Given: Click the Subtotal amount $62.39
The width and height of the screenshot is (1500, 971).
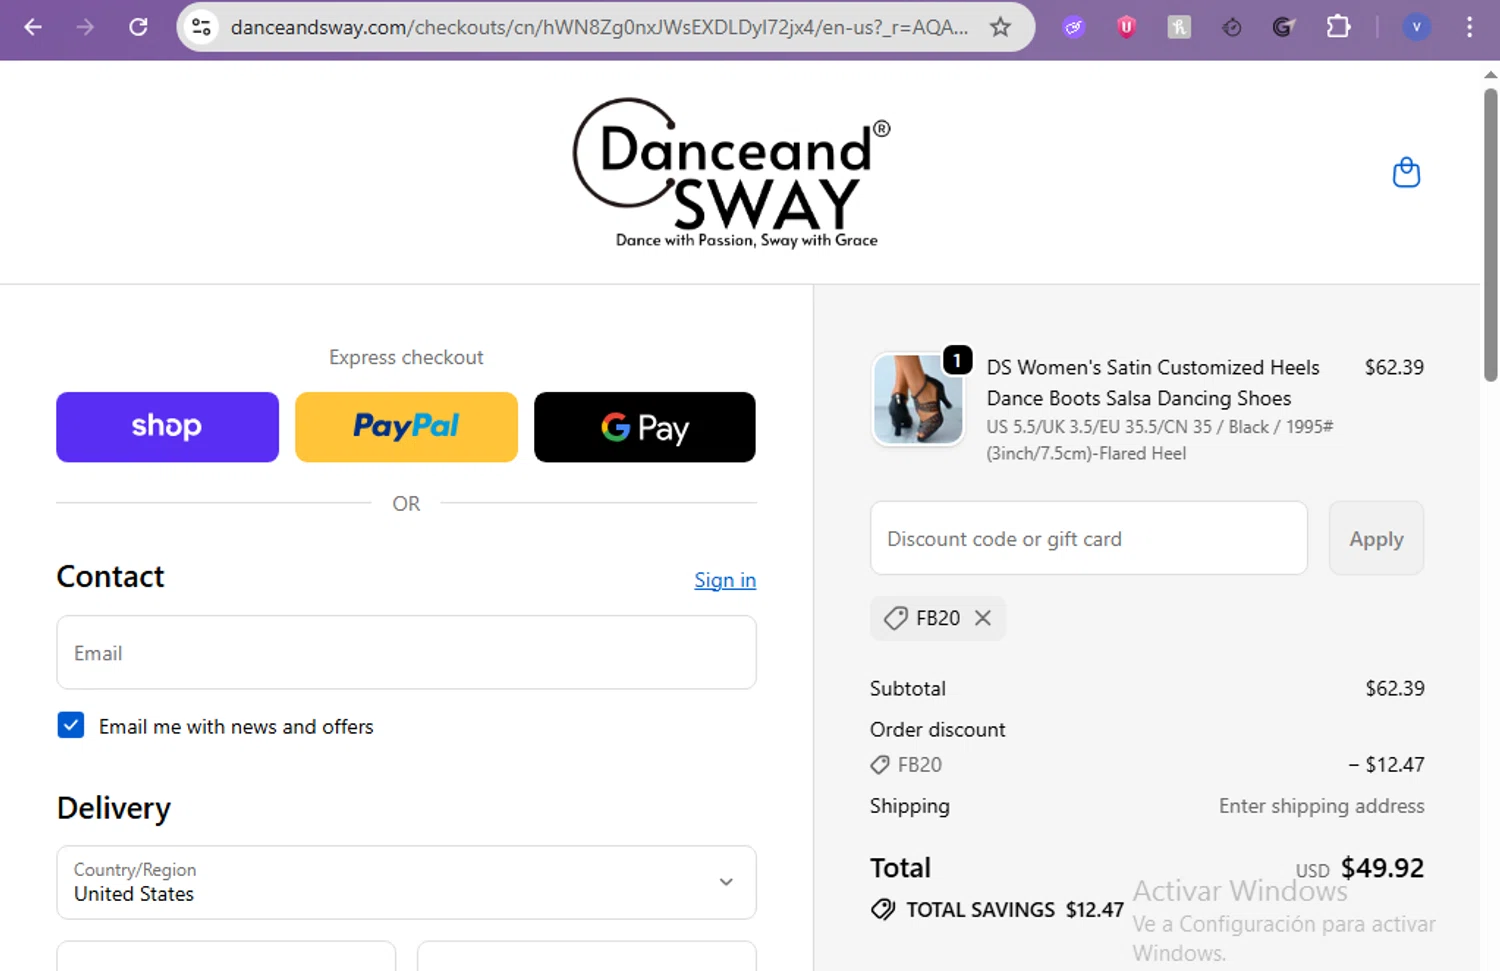Looking at the screenshot, I should click(1395, 688).
